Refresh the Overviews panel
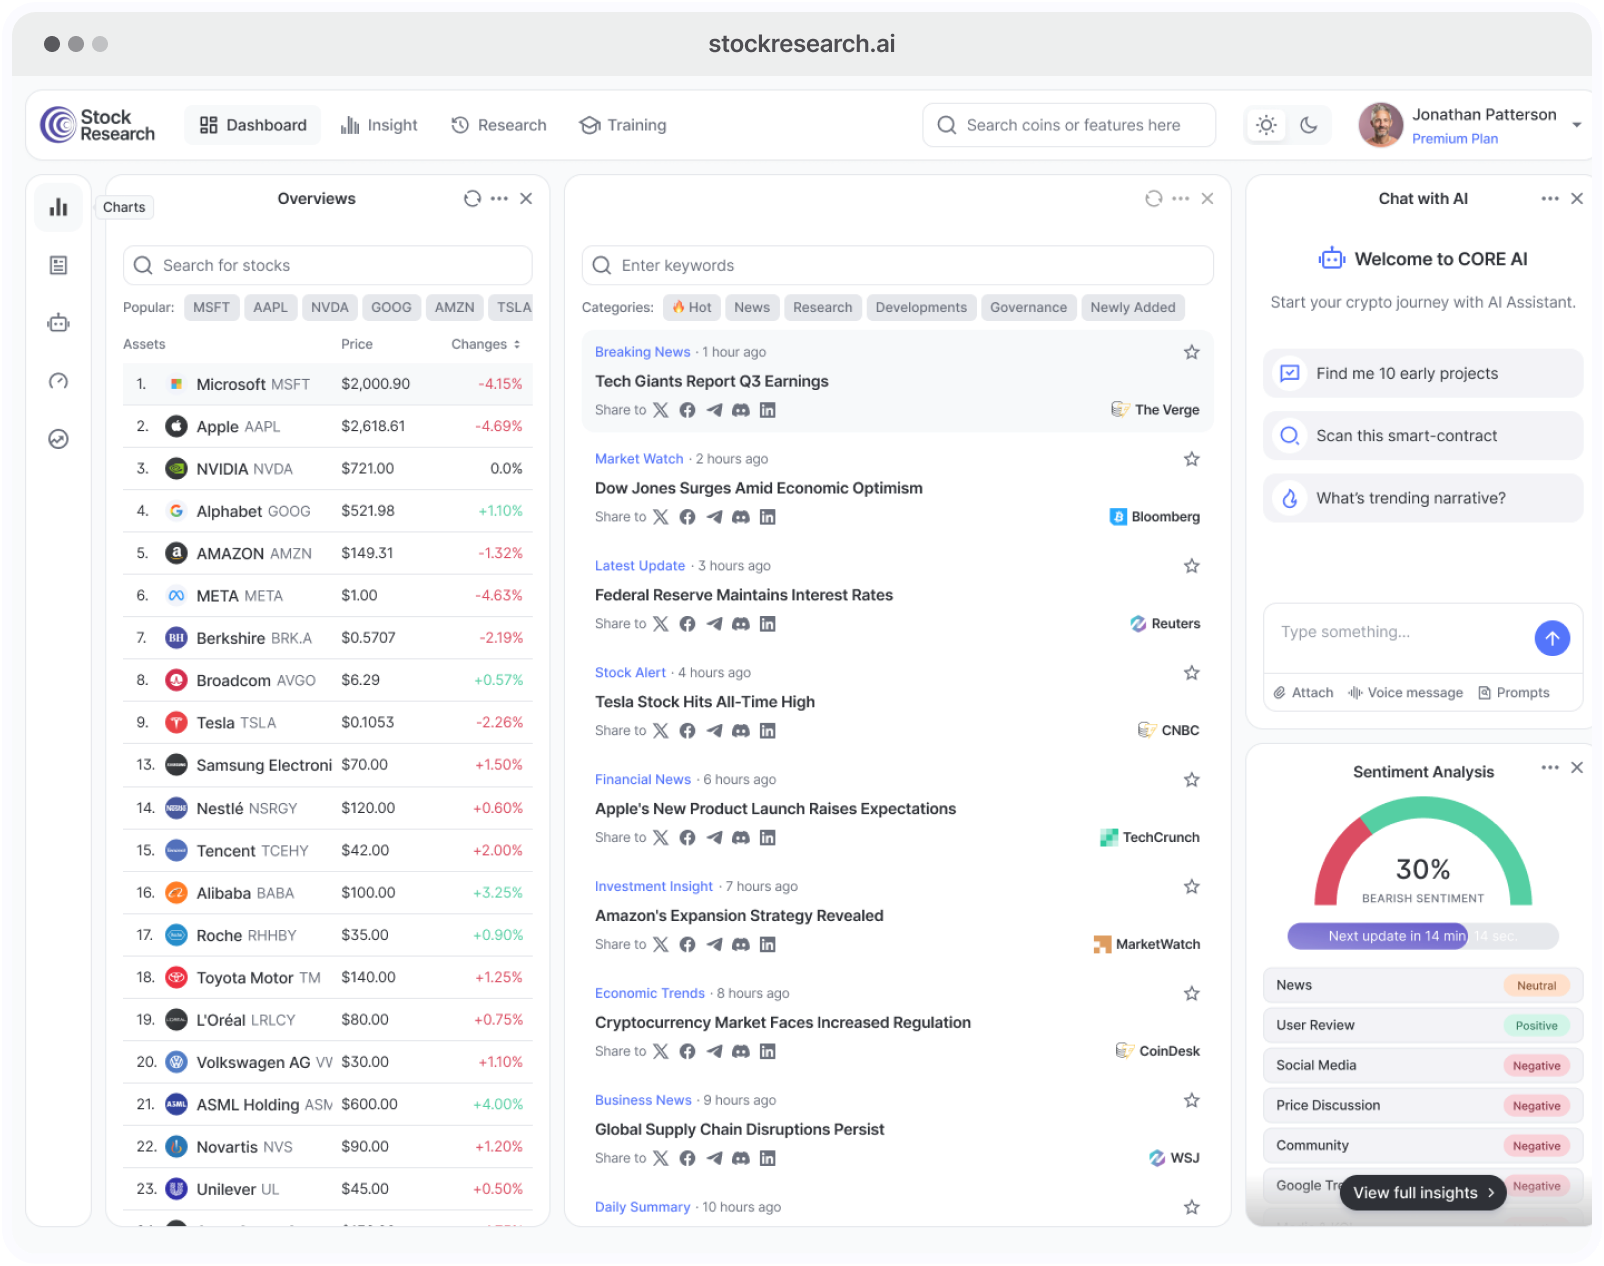The width and height of the screenshot is (1604, 1266). pyautogui.click(x=472, y=199)
